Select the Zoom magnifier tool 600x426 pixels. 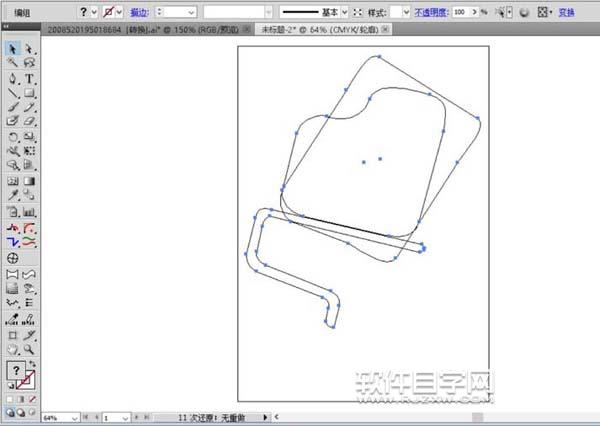pos(29,349)
